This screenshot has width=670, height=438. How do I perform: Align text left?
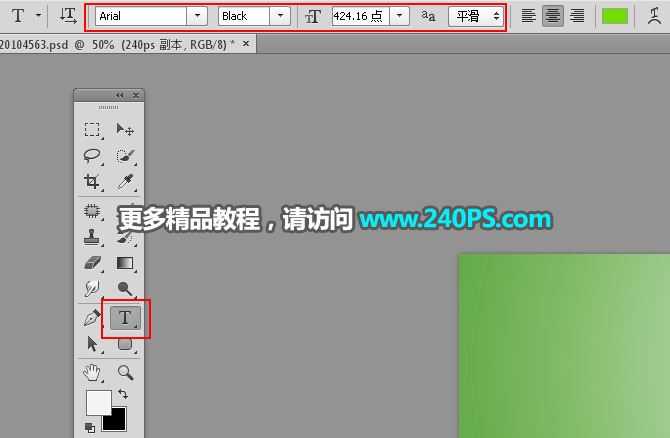pyautogui.click(x=529, y=16)
